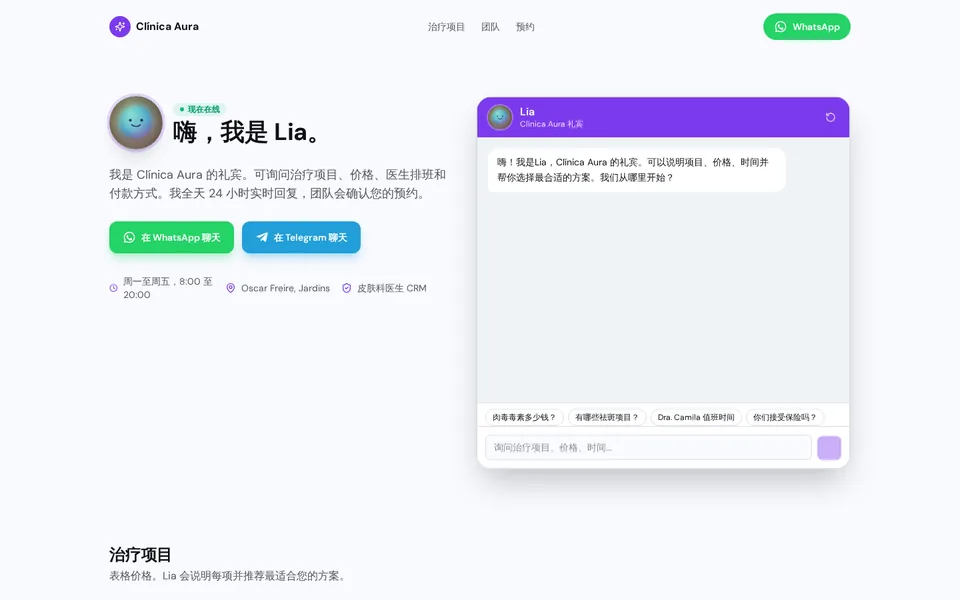Image resolution: width=960 pixels, height=600 pixels.
Task: Click the purple Clínica Aura sparkle logo
Action: pyautogui.click(x=120, y=26)
